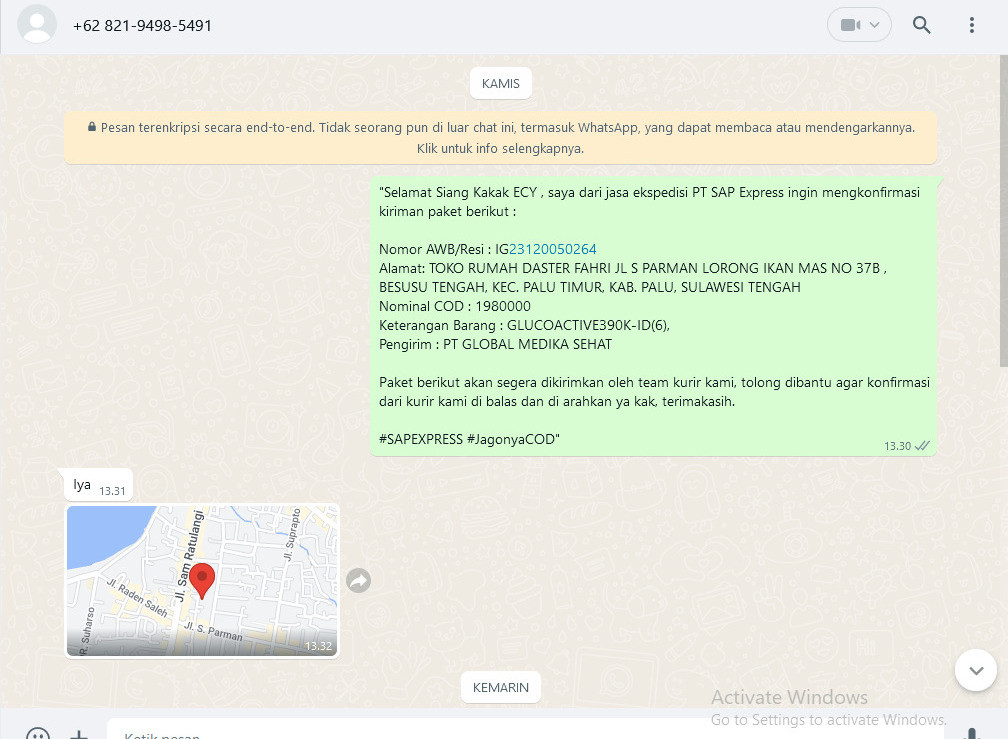Open the contact profile picture avatar
This screenshot has height=739, width=1008.
pyautogui.click(x=37, y=24)
